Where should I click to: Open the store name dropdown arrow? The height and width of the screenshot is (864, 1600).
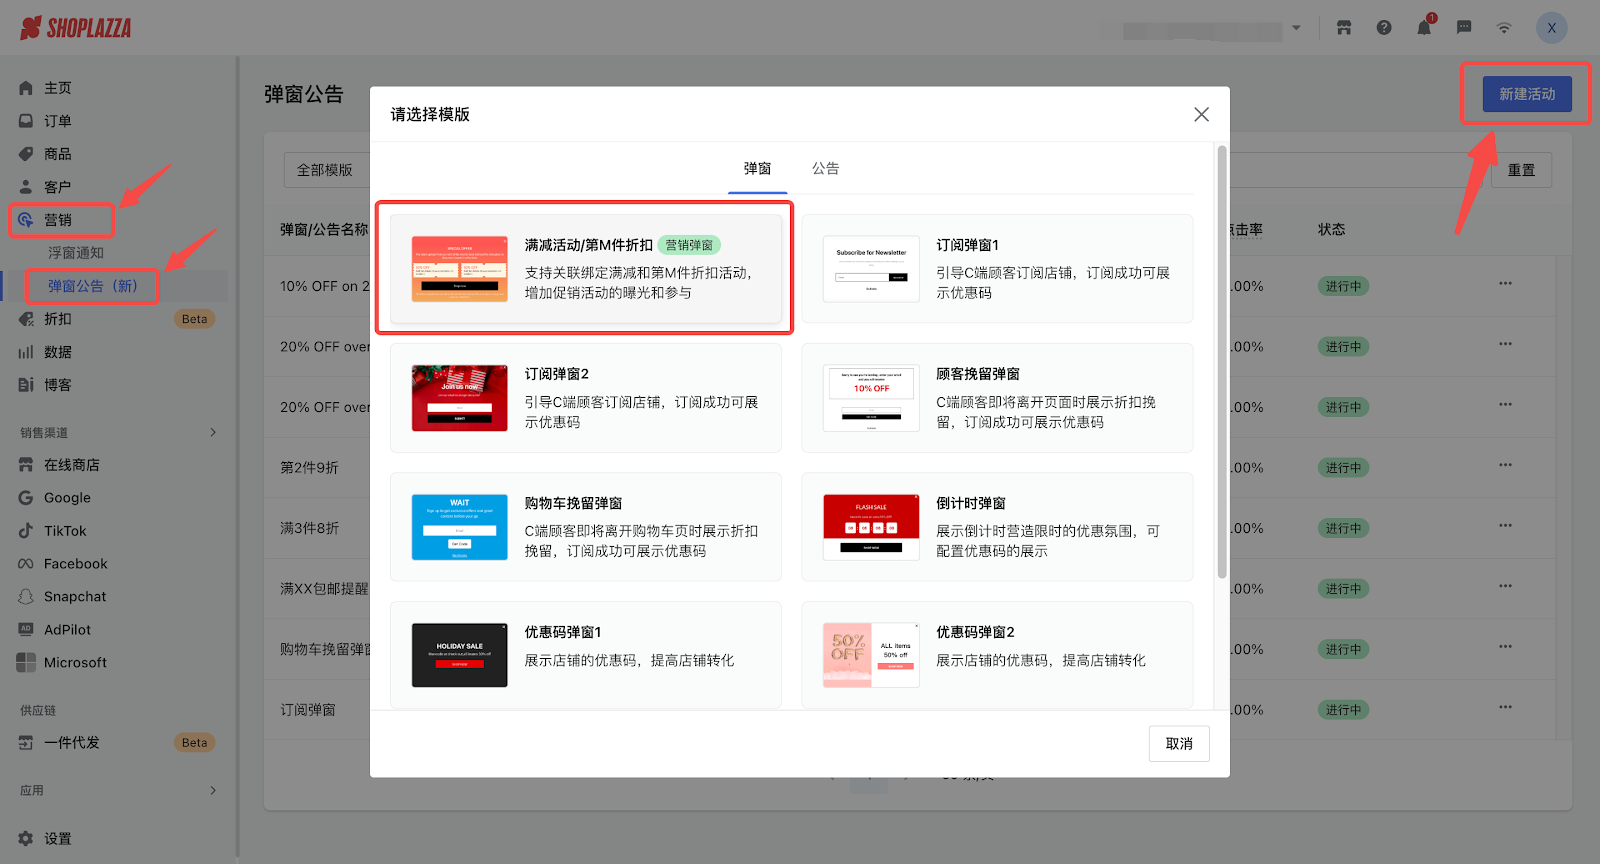tap(1296, 28)
